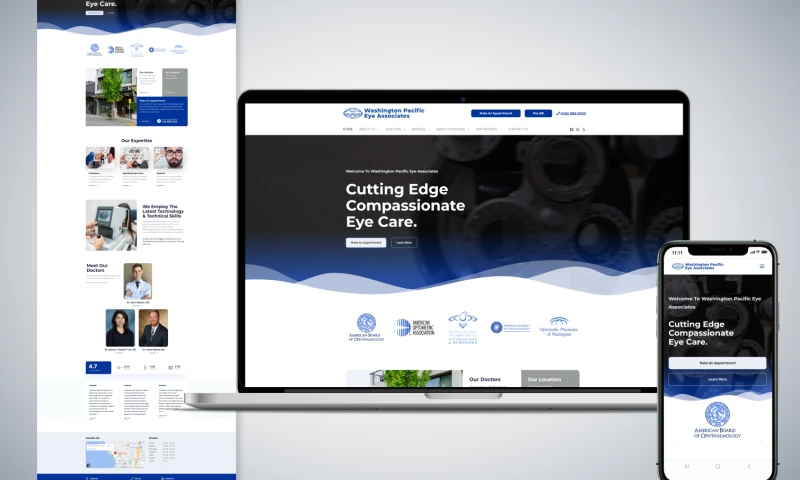Open the ABOUT YOUR EYES dropdown on laptop nav

(x=452, y=129)
